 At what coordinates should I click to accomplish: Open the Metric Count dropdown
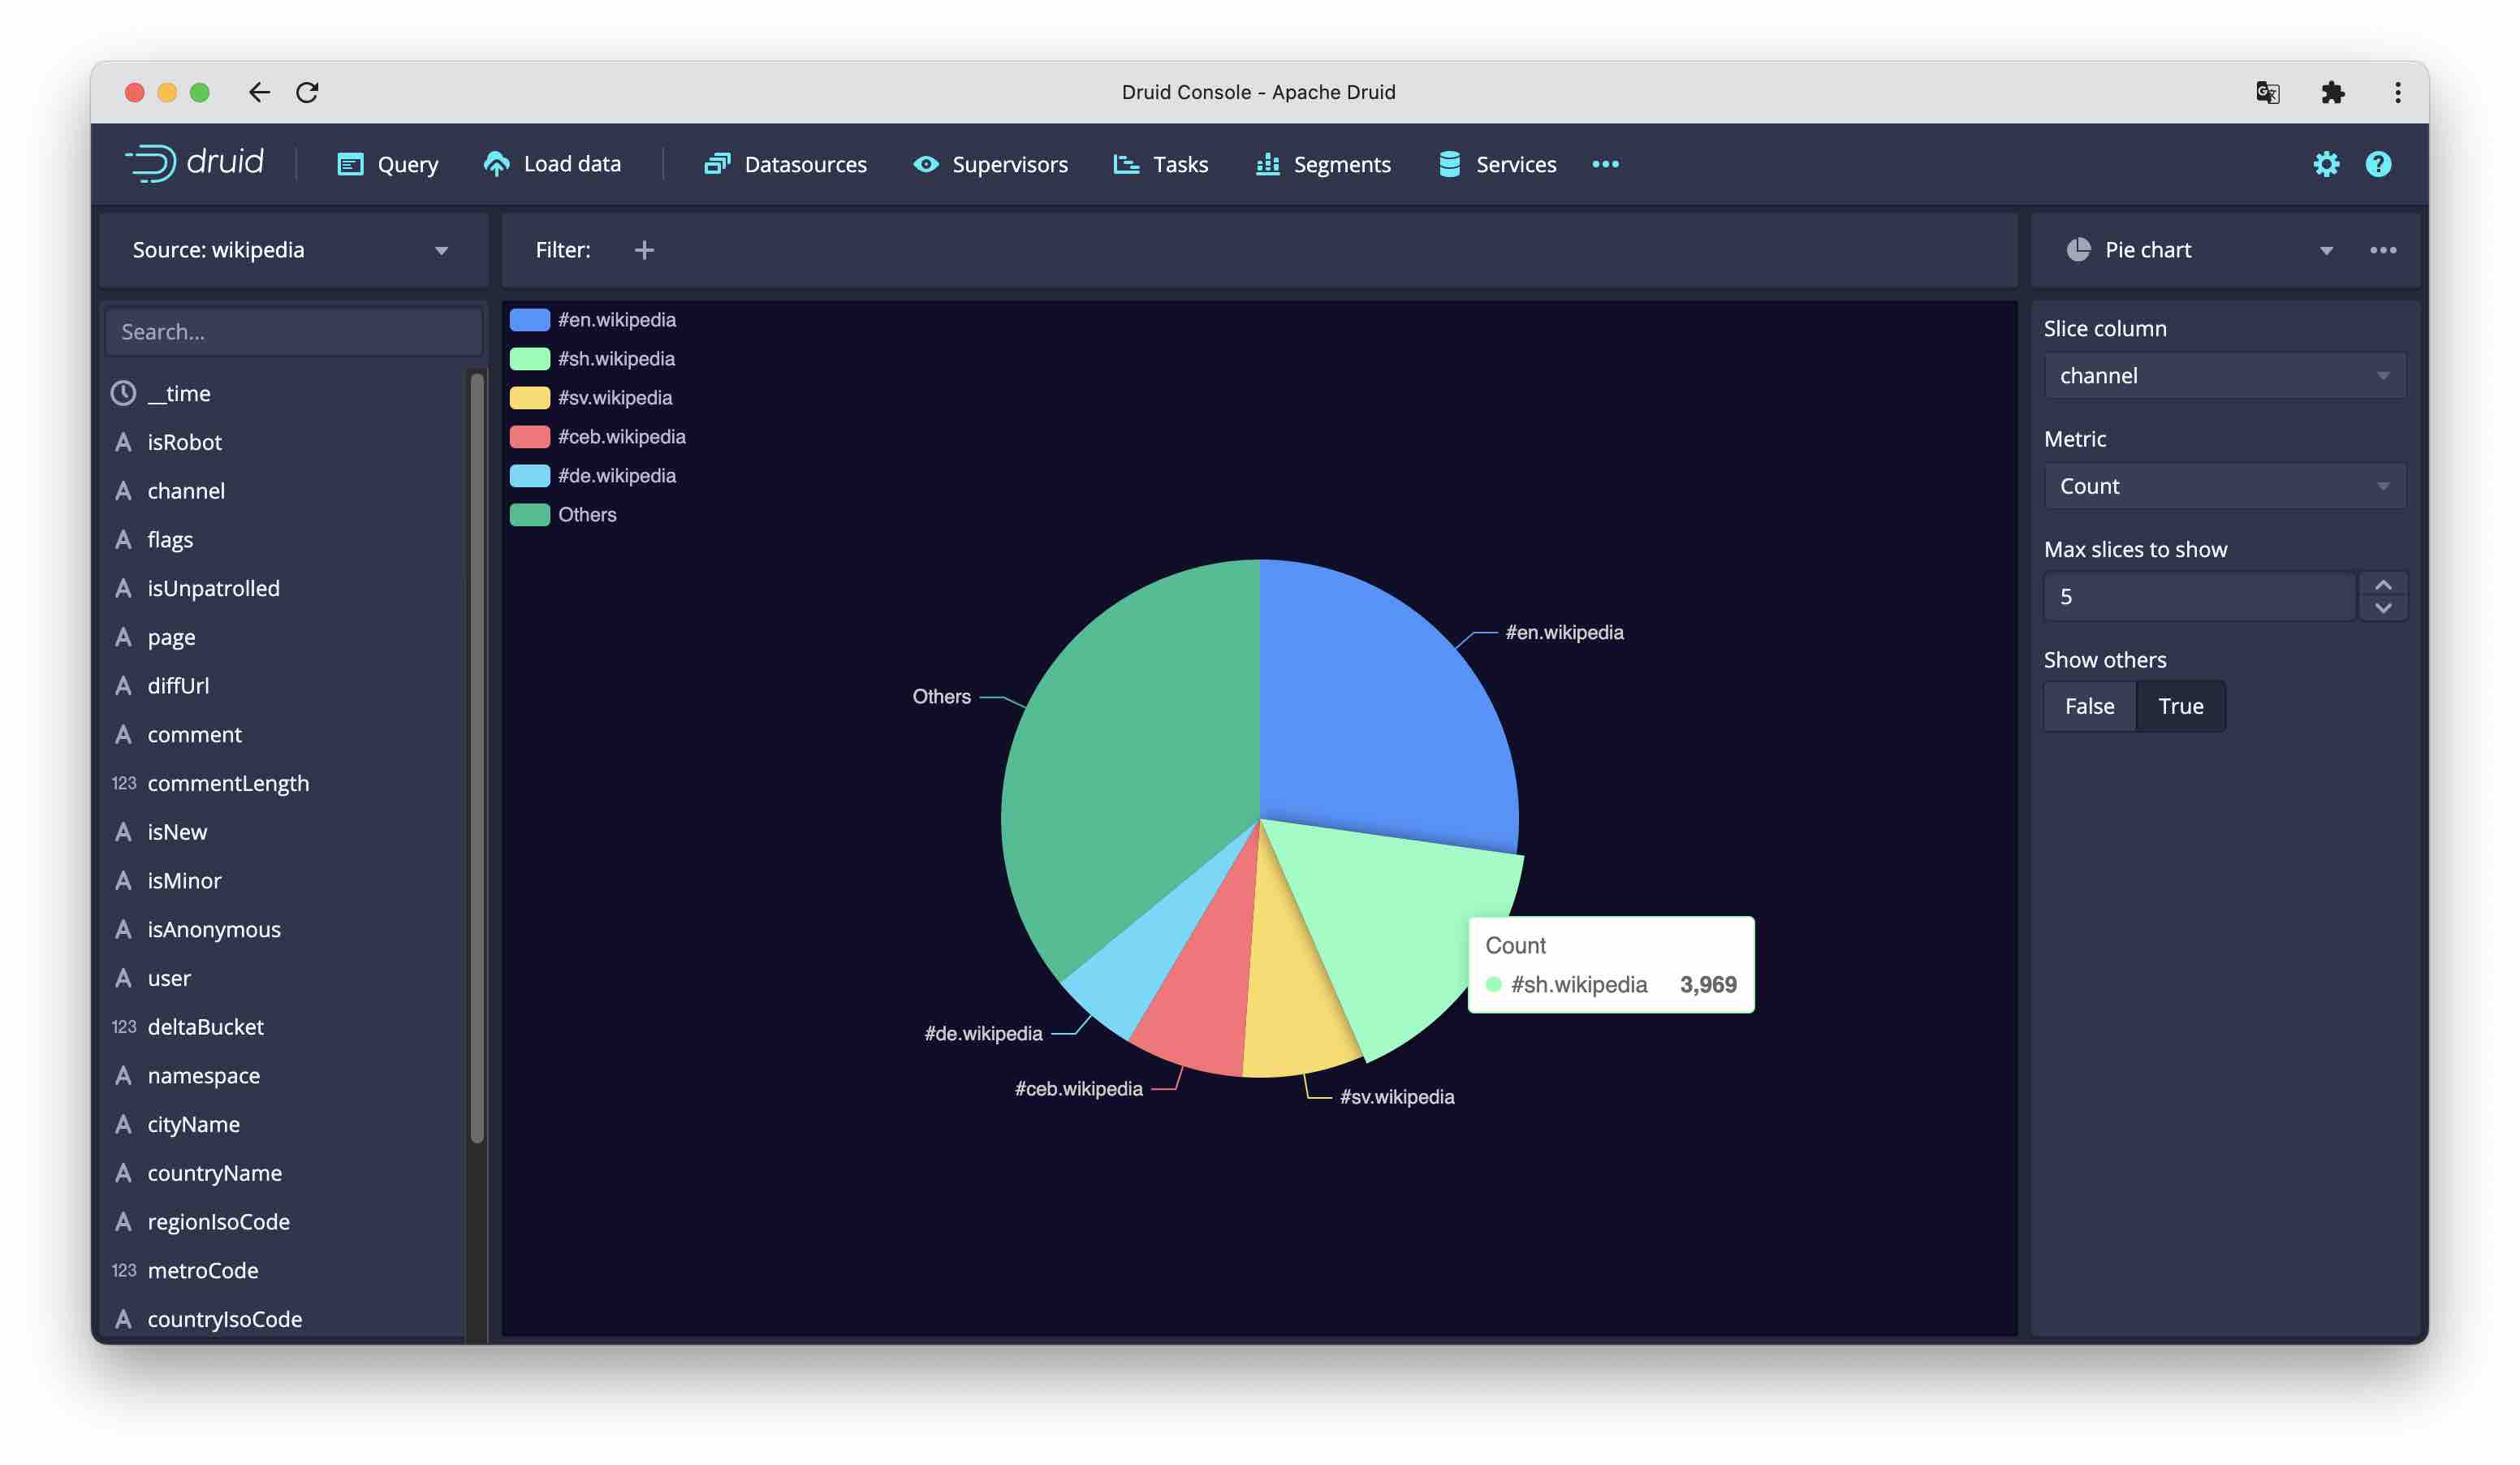2224,486
